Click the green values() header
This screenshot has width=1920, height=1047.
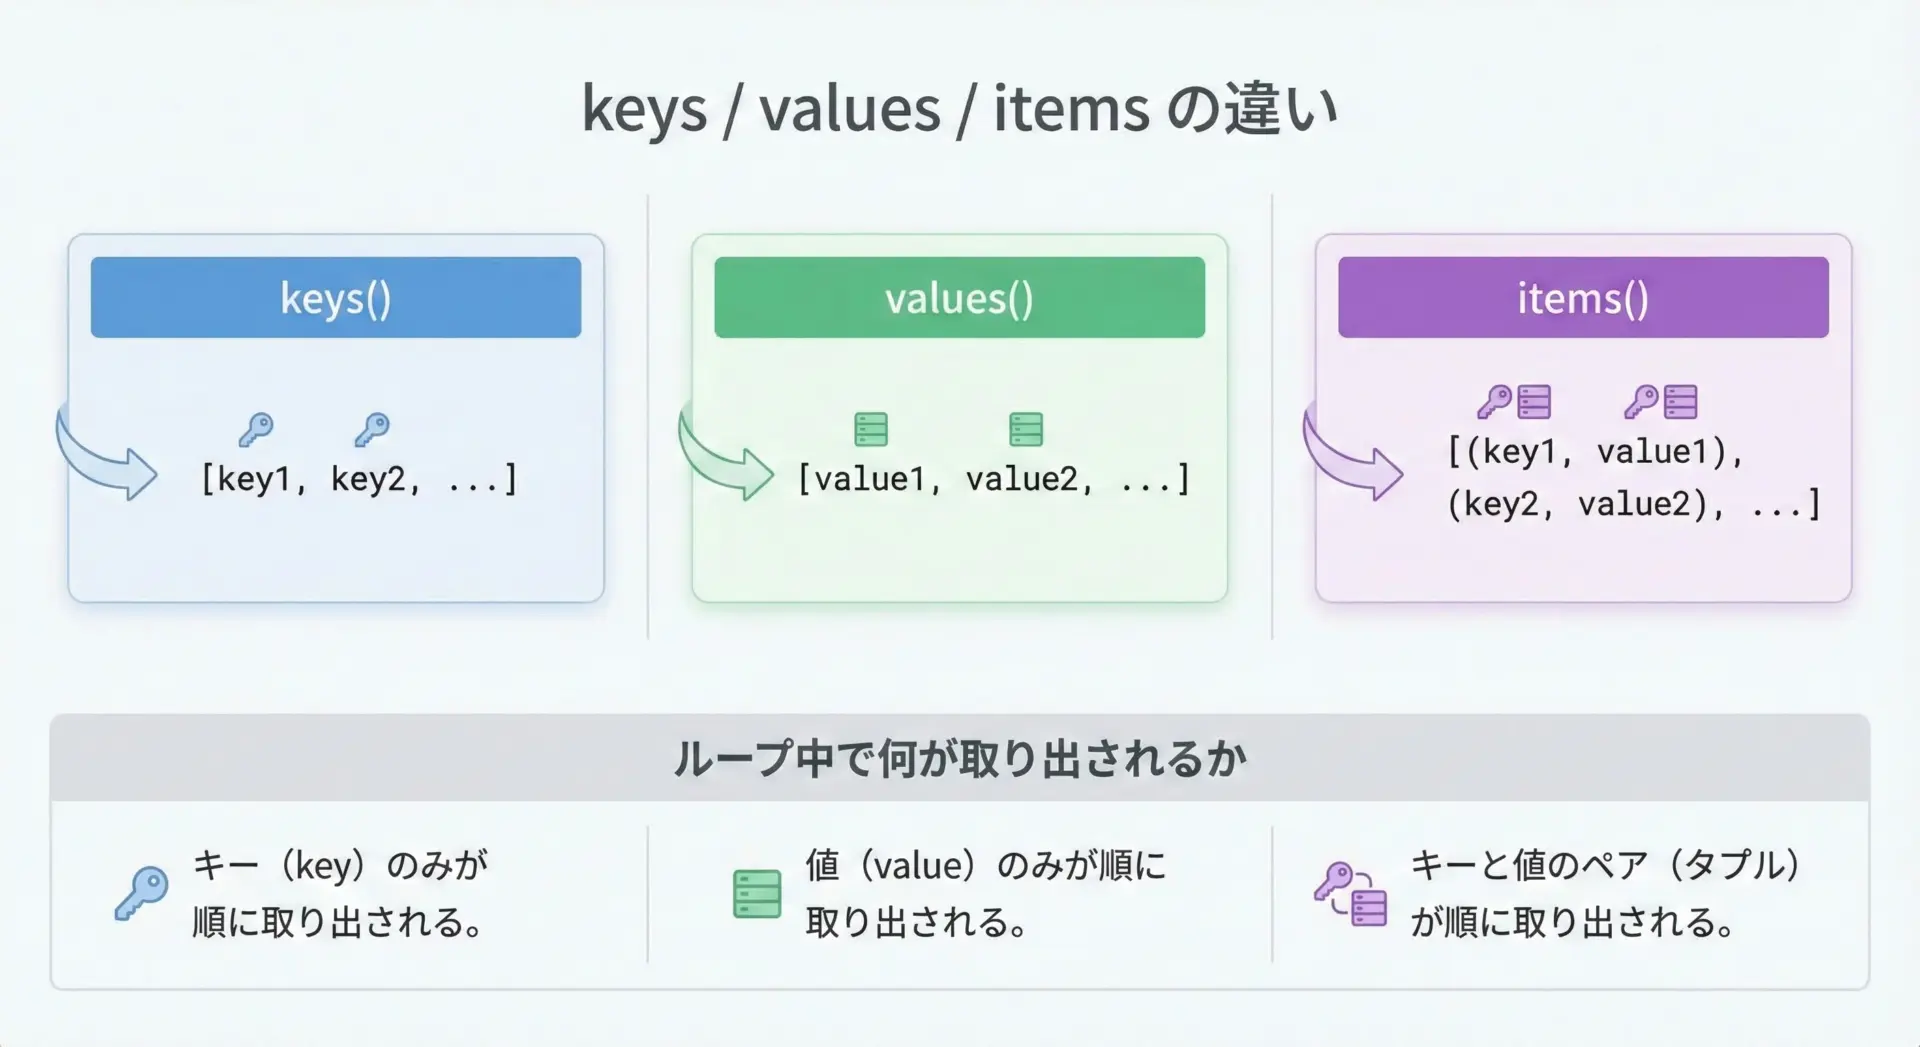click(959, 297)
